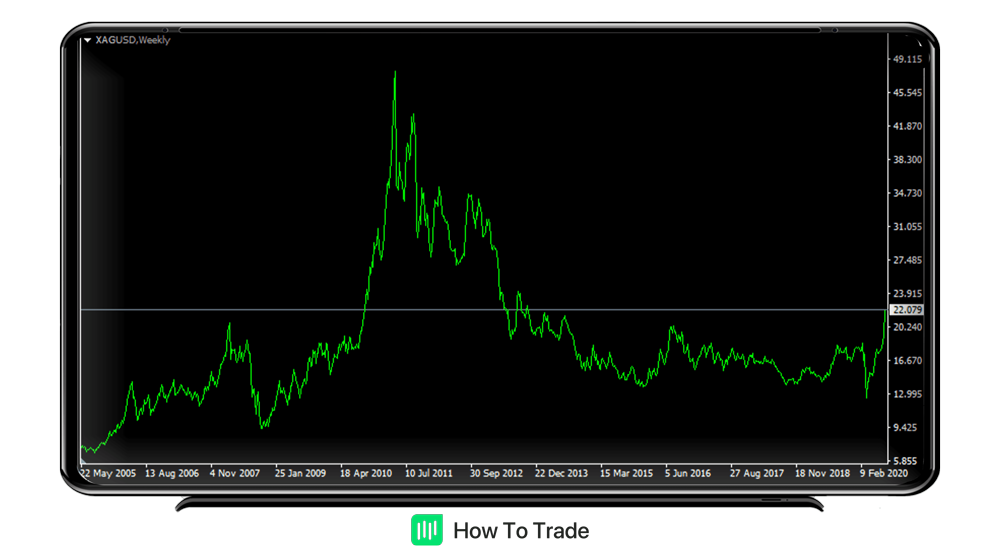Select the 5.855 price axis label
This screenshot has height=558, width=1000.
coord(906,461)
